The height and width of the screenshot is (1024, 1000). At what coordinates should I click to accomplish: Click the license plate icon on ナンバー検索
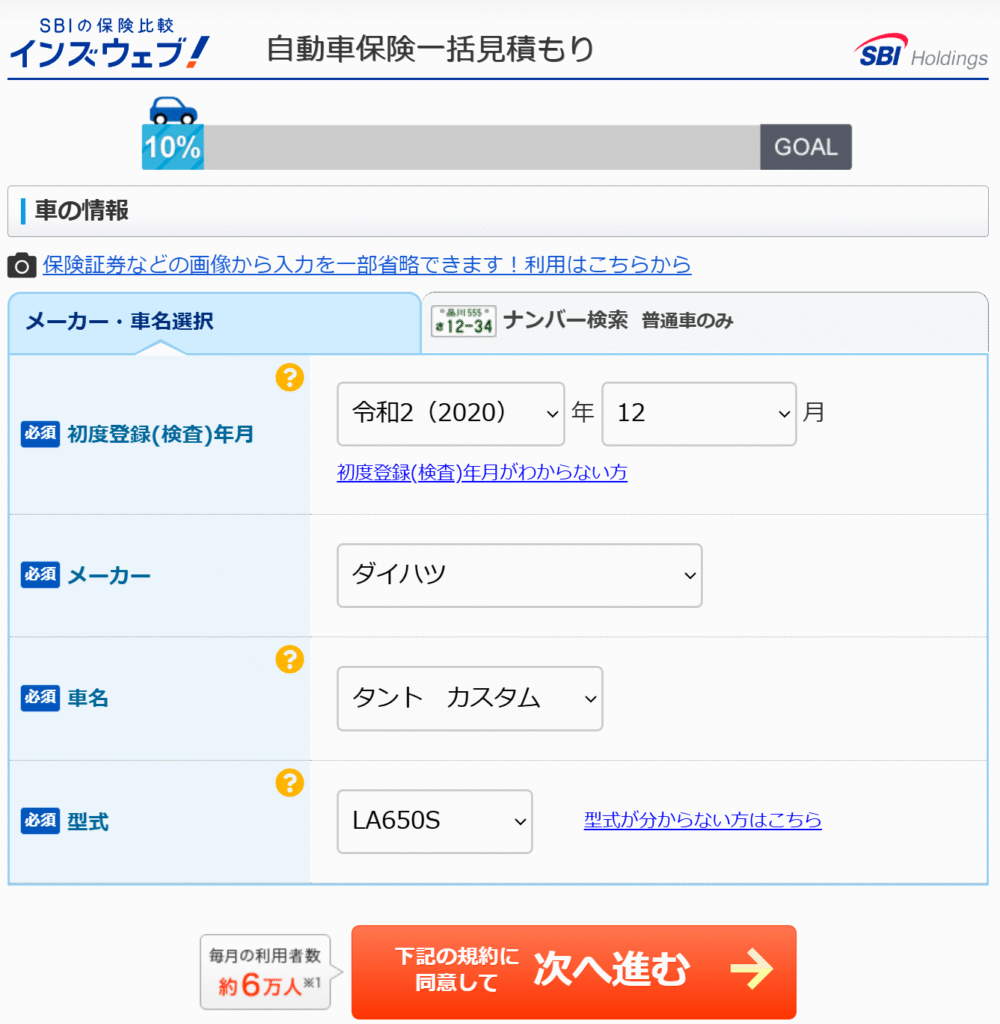point(463,321)
